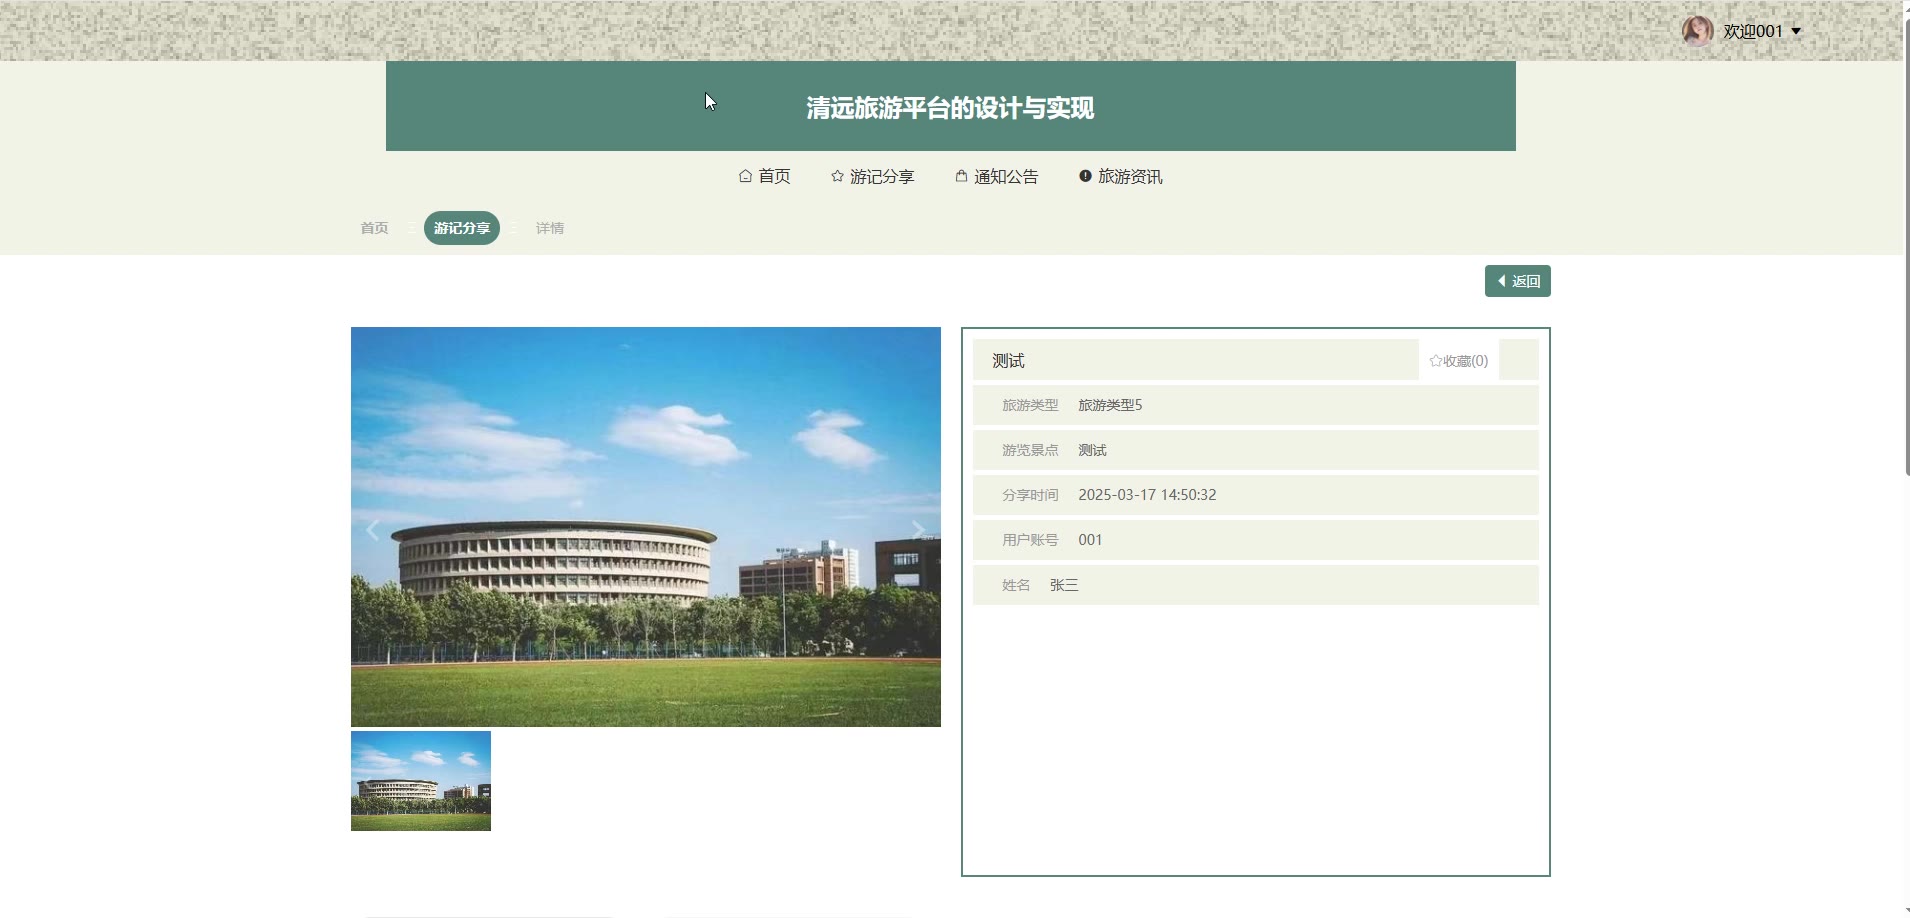Screen dimensions: 1910x918
Task: Click the main building carousel image
Action: click(646, 527)
